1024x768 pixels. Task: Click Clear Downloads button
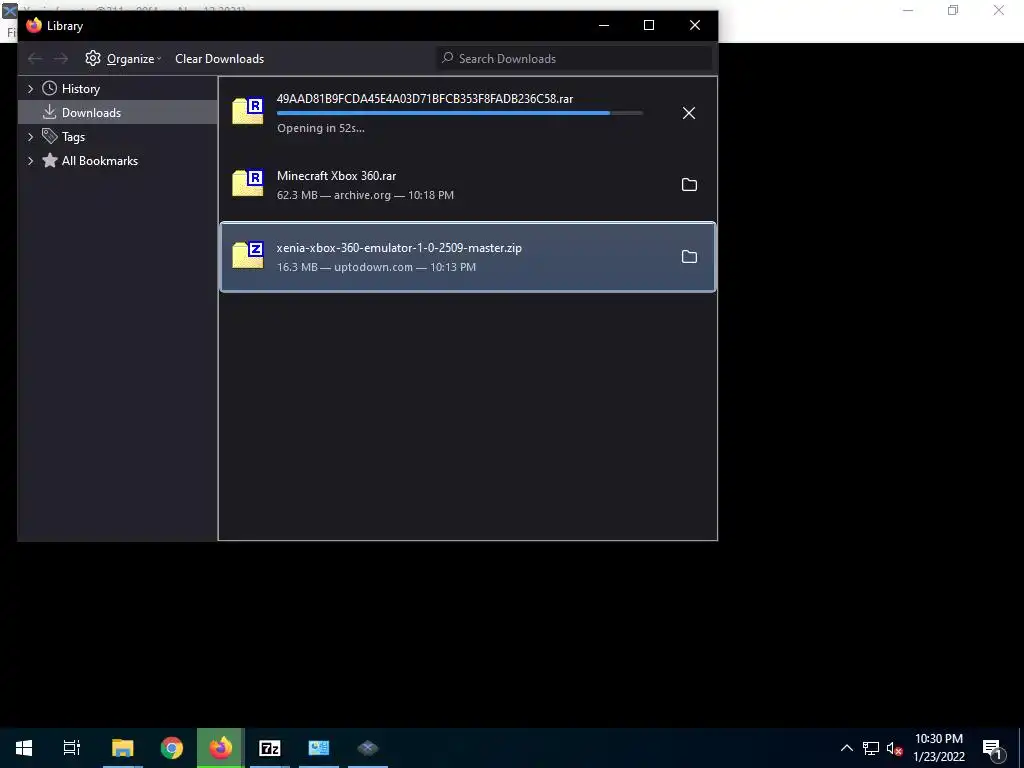219,59
